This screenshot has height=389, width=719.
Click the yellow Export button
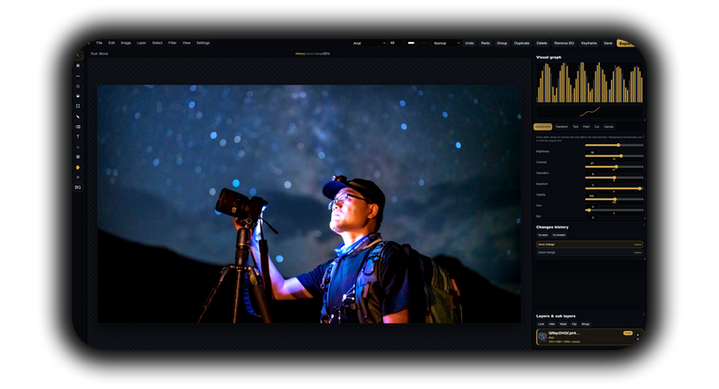click(625, 43)
